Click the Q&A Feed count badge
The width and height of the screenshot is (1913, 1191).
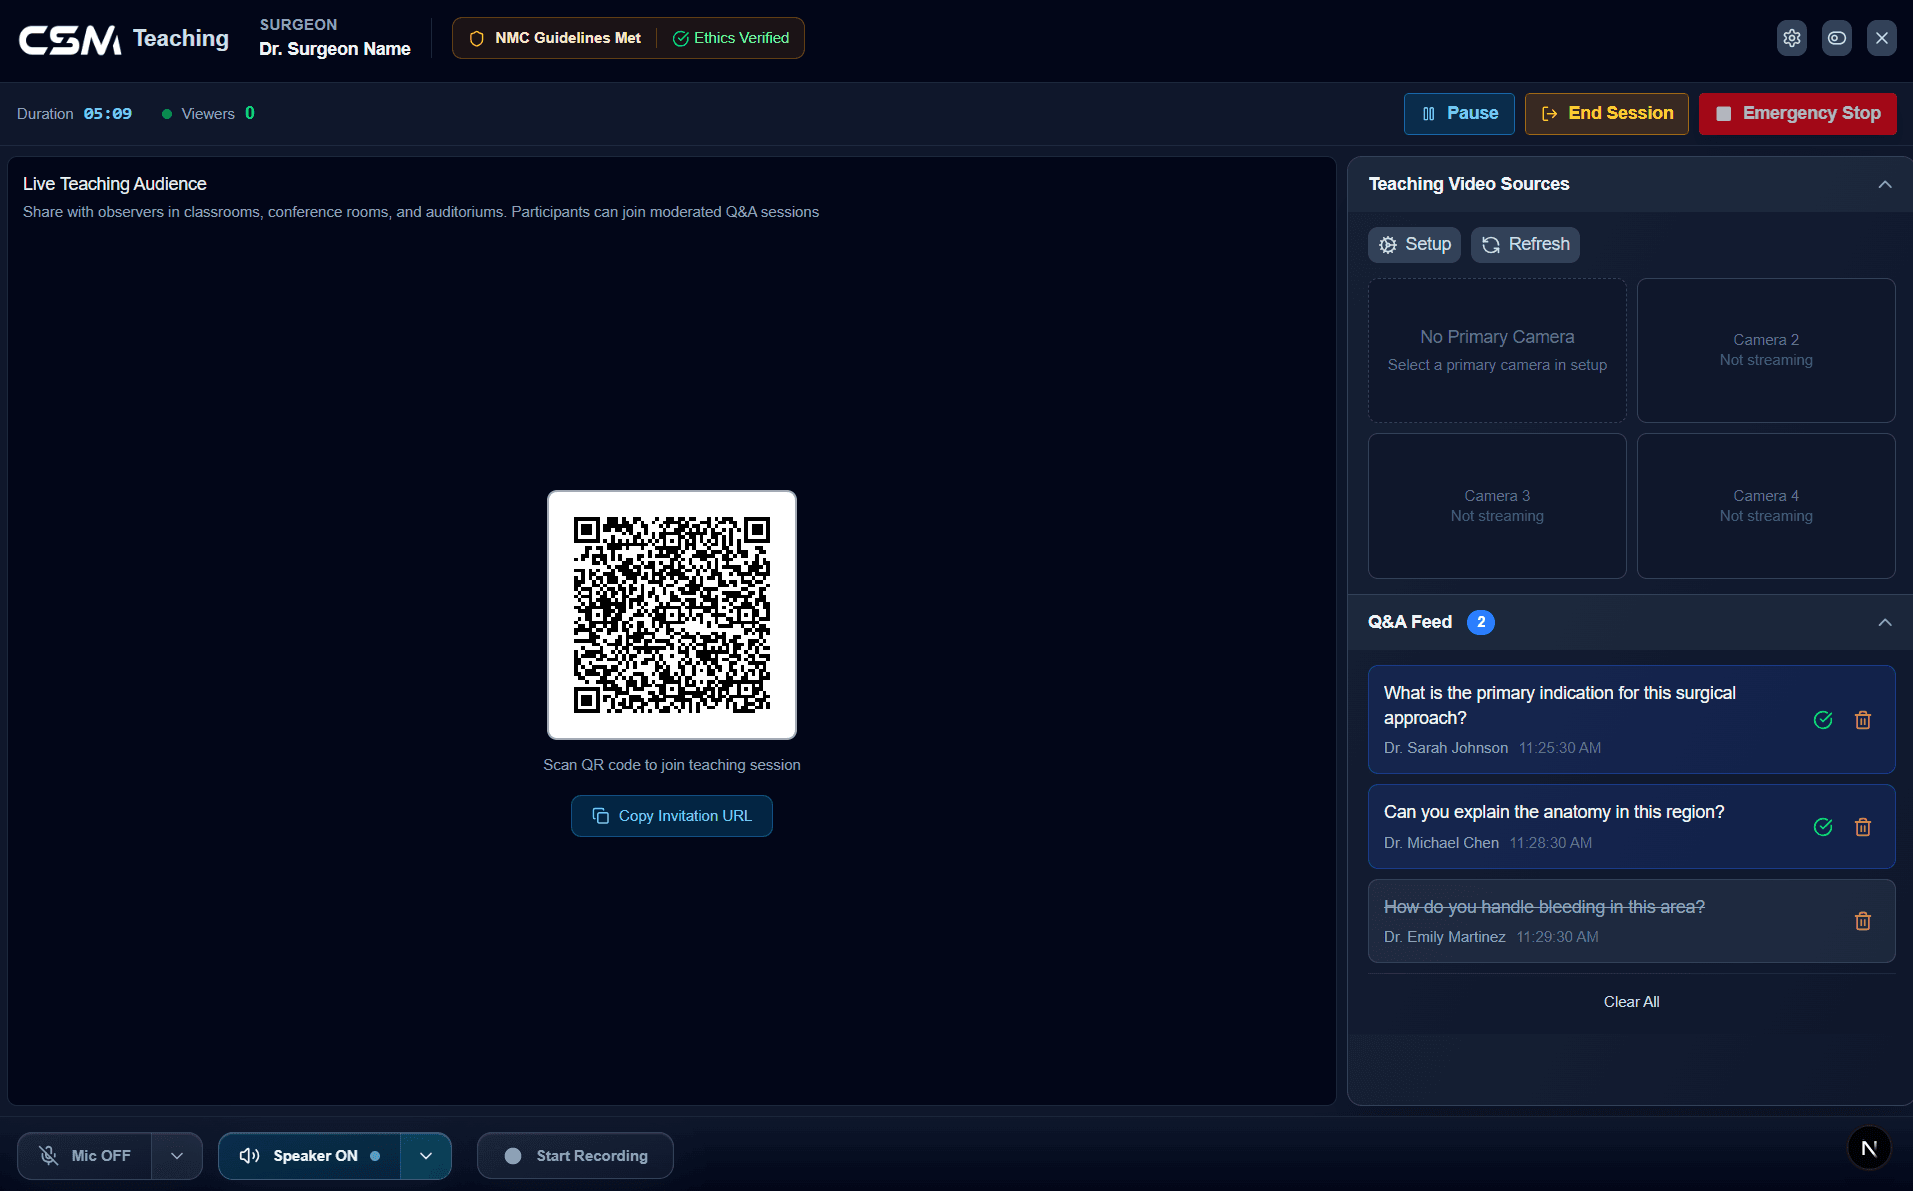[1480, 622]
